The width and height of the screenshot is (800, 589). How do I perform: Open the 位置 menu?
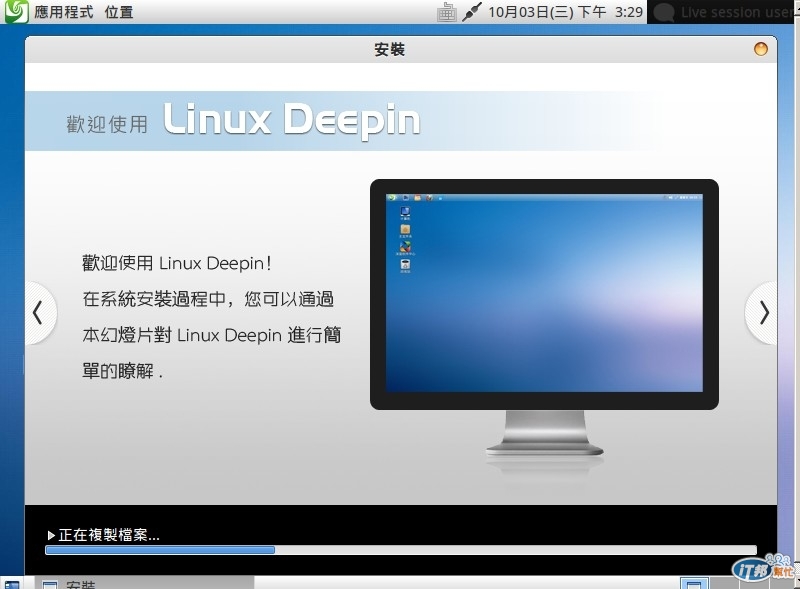click(119, 12)
